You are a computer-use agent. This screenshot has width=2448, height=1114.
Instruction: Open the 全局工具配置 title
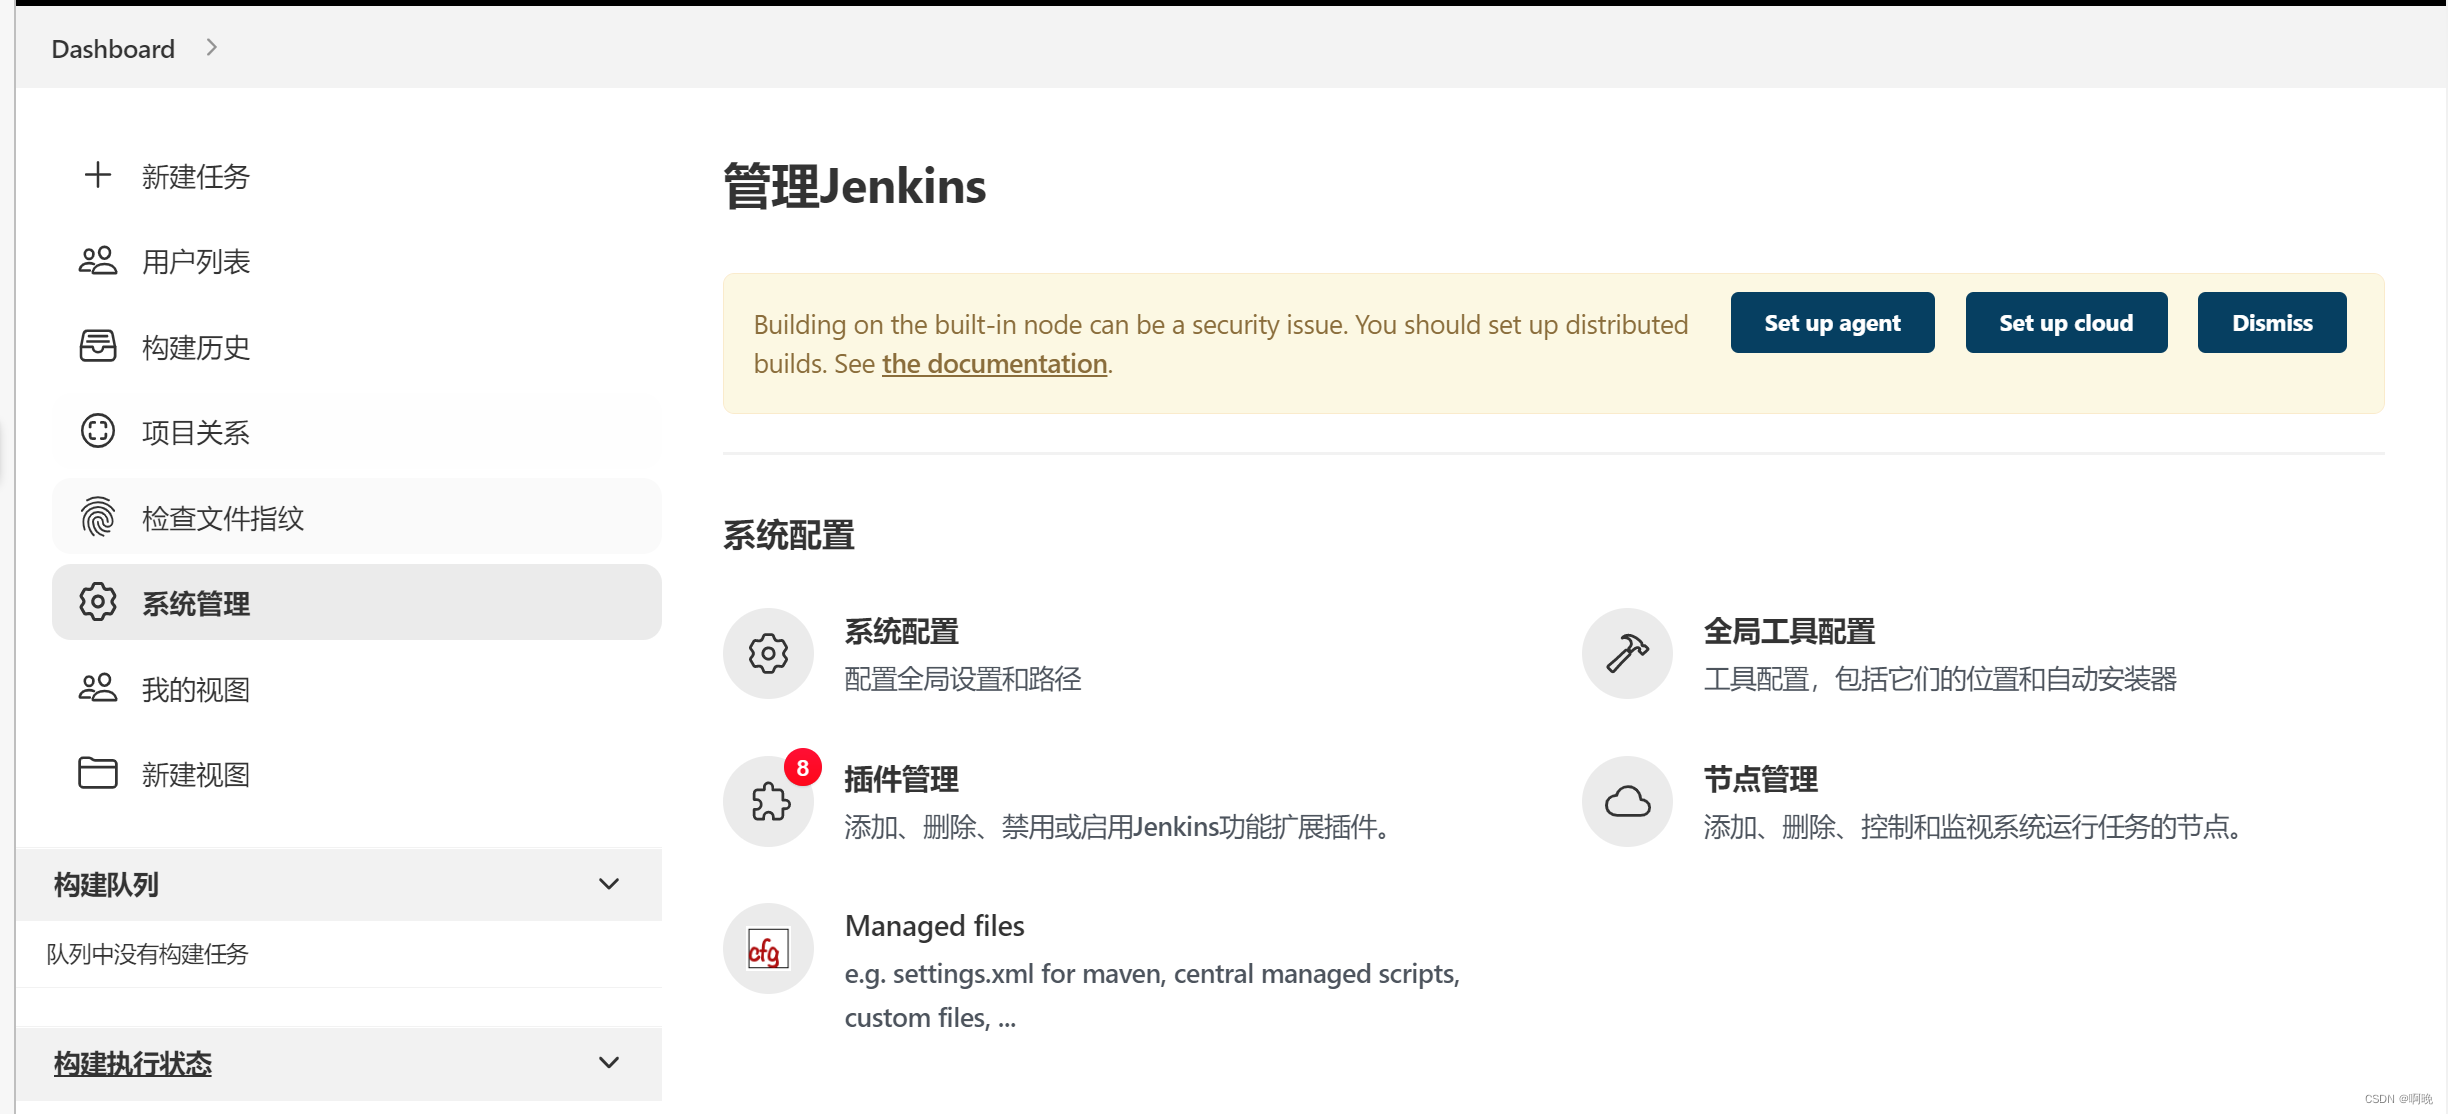1789,632
